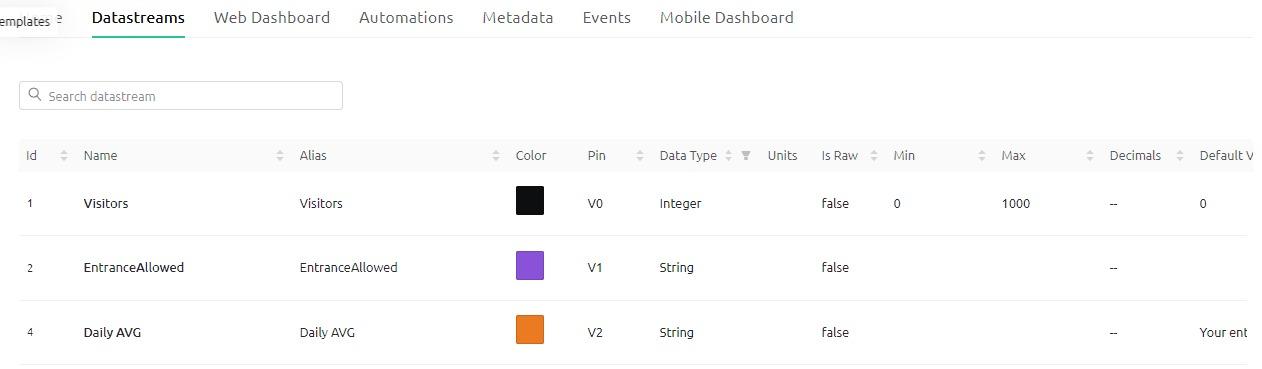This screenshot has height=369, width=1262.
Task: Sort by Decimals column arrows
Action: pyautogui.click(x=1180, y=155)
